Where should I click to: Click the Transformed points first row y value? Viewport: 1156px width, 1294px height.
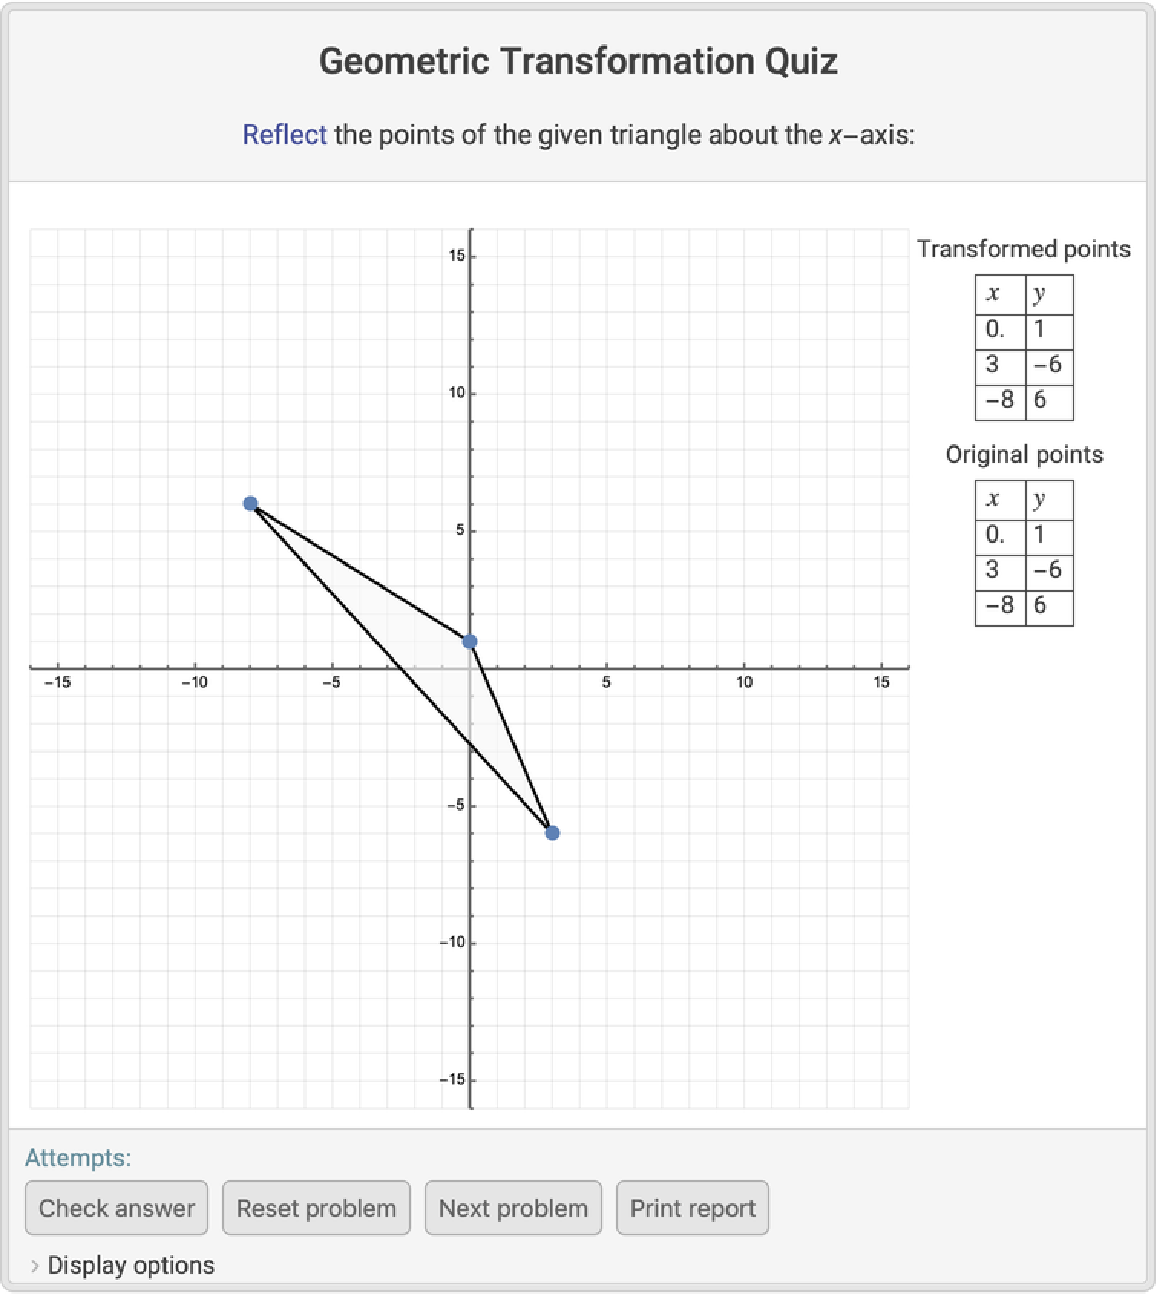1048,329
